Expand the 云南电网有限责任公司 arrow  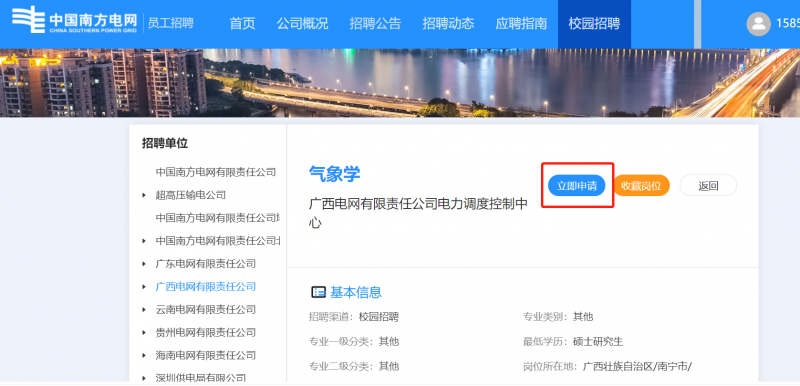[144, 310]
